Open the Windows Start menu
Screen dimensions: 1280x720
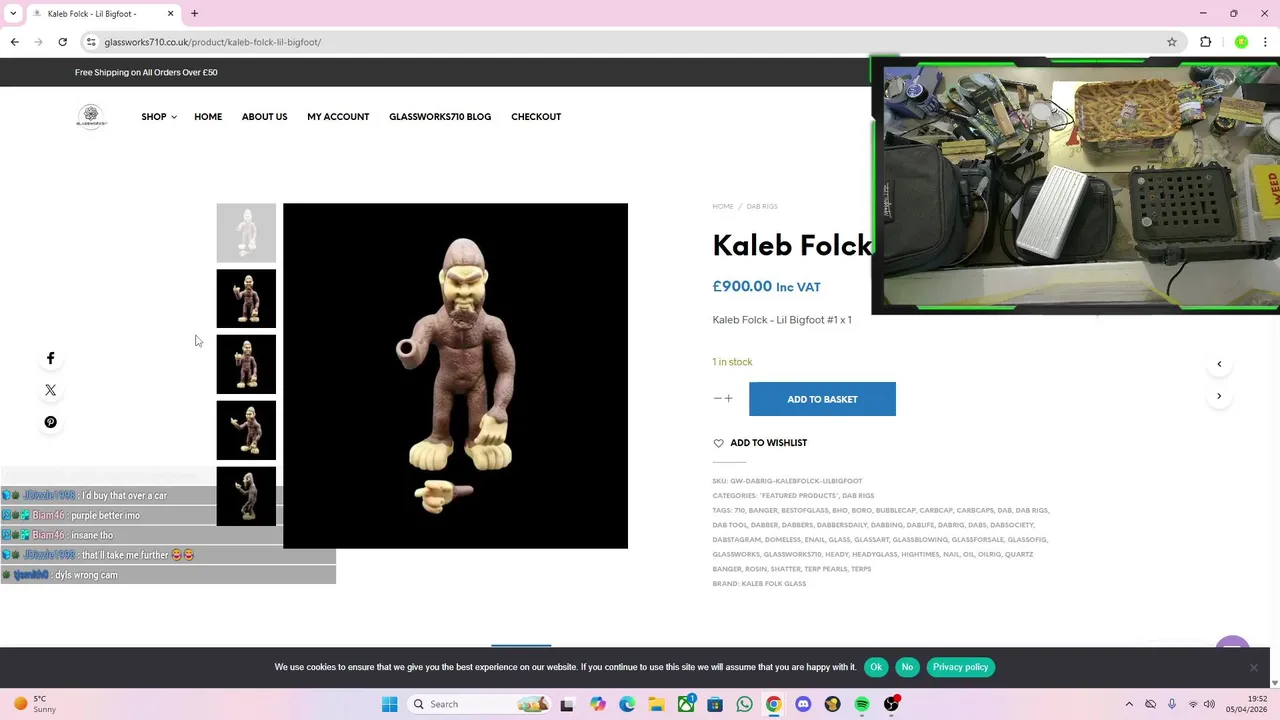(x=390, y=704)
